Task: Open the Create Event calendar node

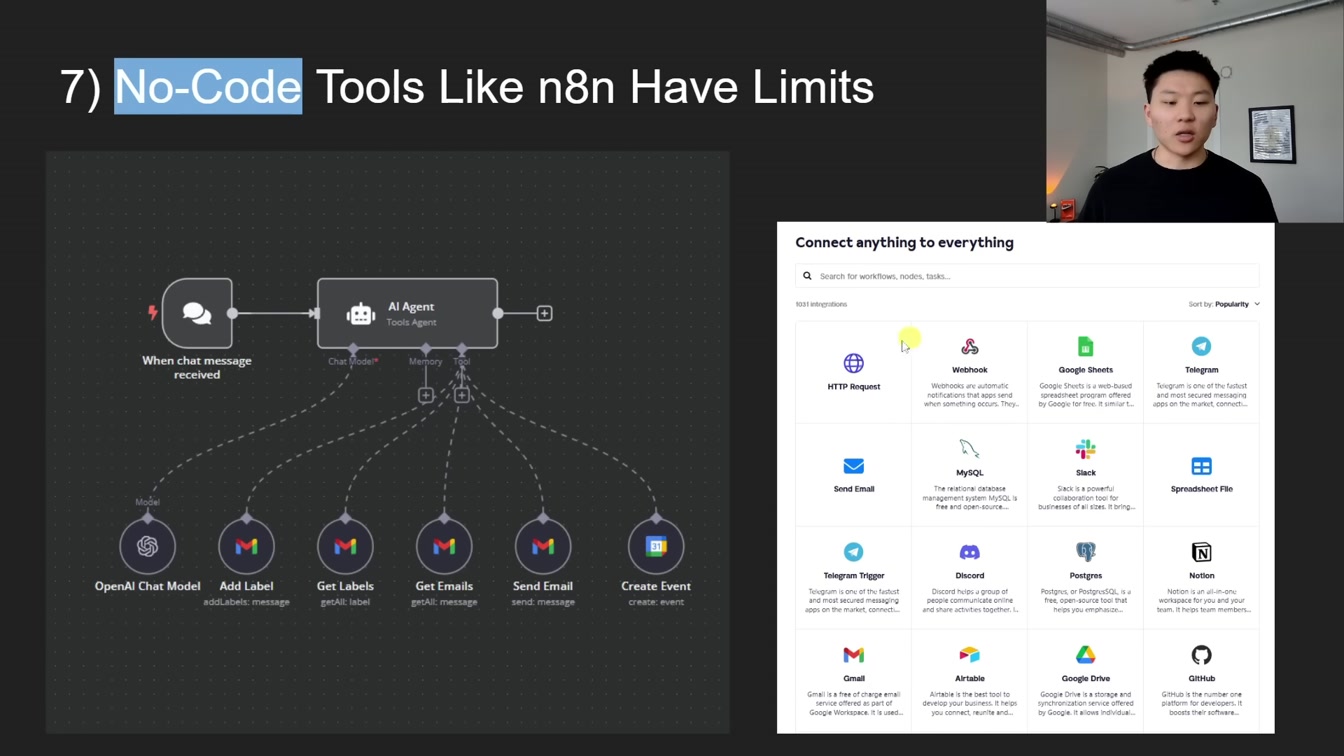Action: coord(656,546)
